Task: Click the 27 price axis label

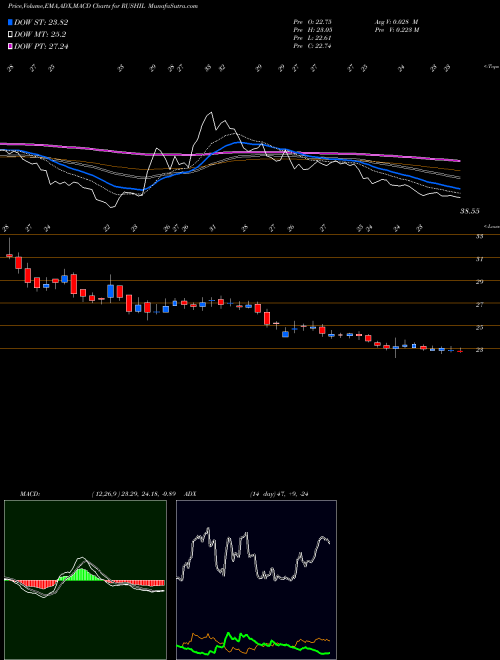Action: tap(479, 304)
